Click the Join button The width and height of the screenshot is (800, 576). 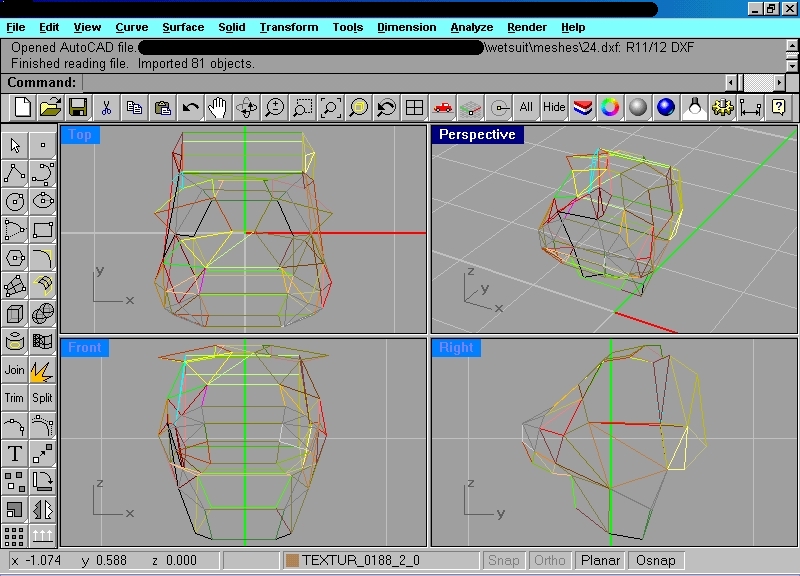tap(15, 370)
